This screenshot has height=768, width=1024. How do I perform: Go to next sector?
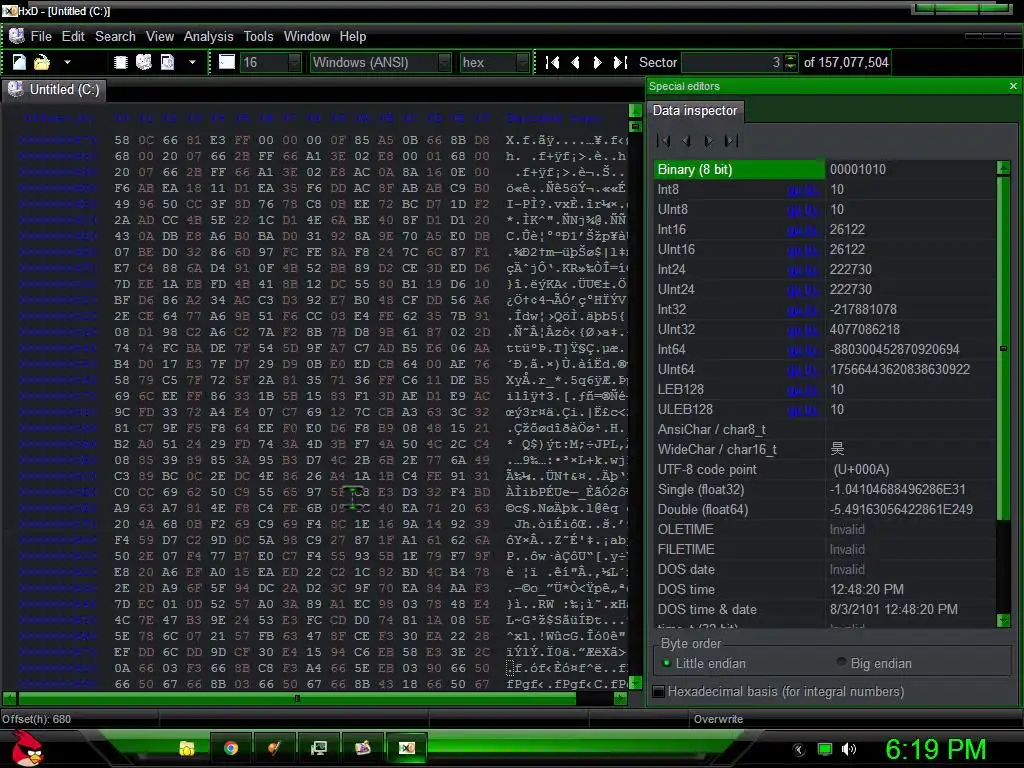pyautogui.click(x=597, y=62)
